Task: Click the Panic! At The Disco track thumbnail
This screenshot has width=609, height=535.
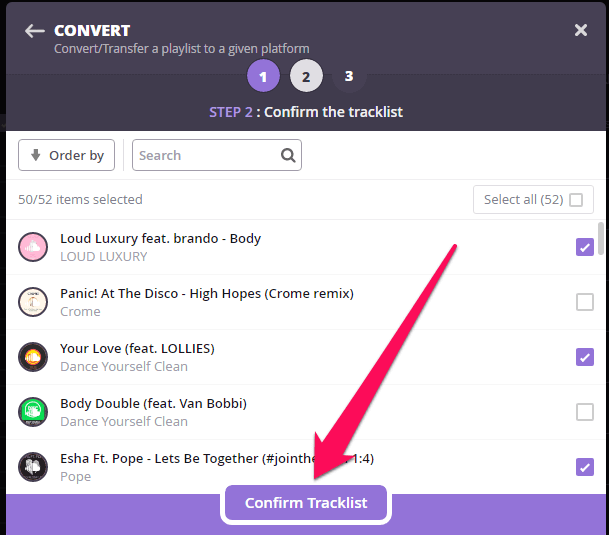Action: [33, 302]
